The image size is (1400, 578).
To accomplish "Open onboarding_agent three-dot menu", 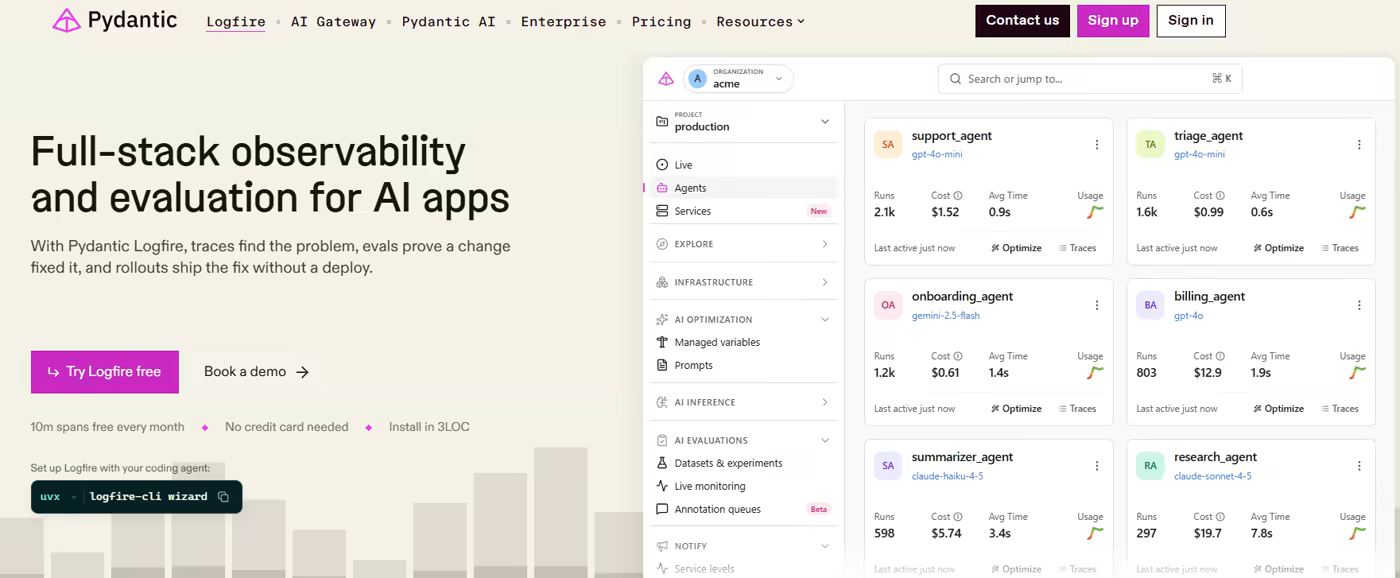I will tap(1097, 305).
